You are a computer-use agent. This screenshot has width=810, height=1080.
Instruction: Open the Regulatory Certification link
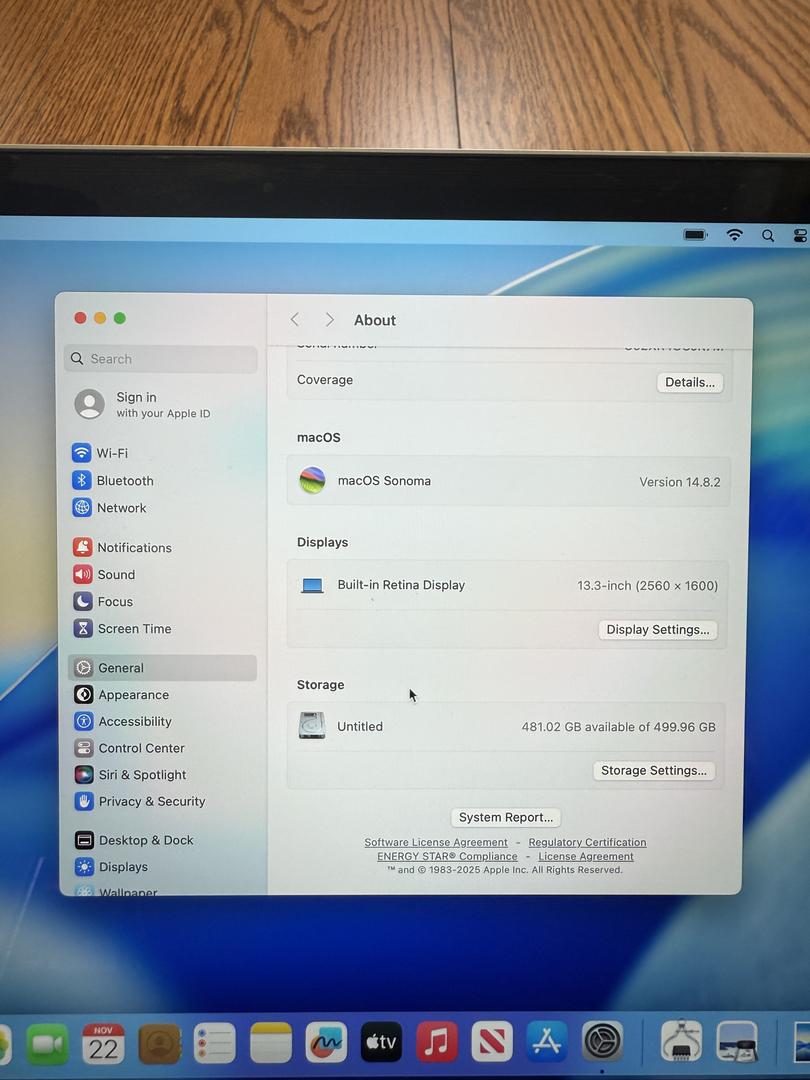pyautogui.click(x=588, y=842)
